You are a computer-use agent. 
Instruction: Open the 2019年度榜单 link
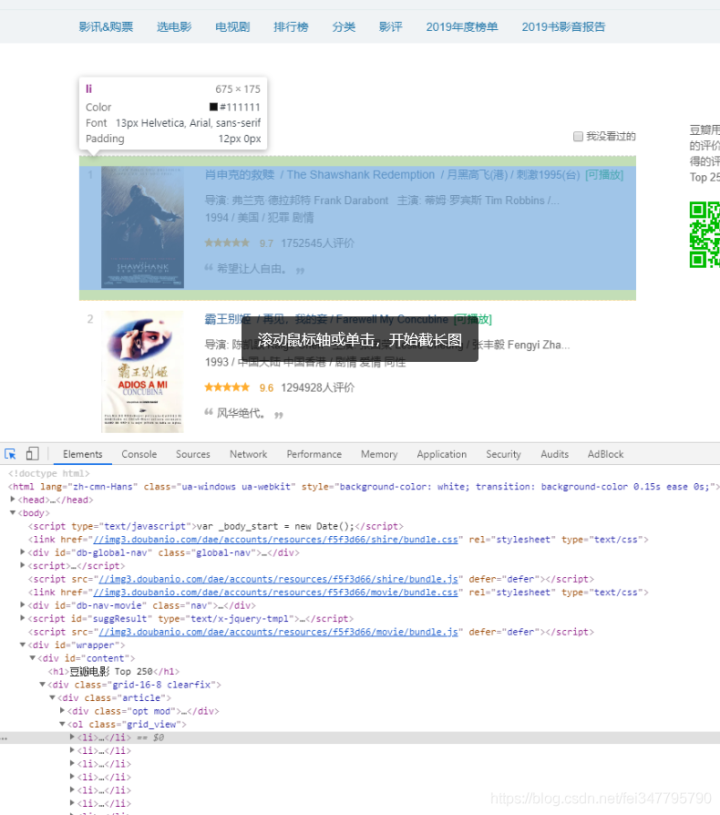pyautogui.click(x=462, y=27)
